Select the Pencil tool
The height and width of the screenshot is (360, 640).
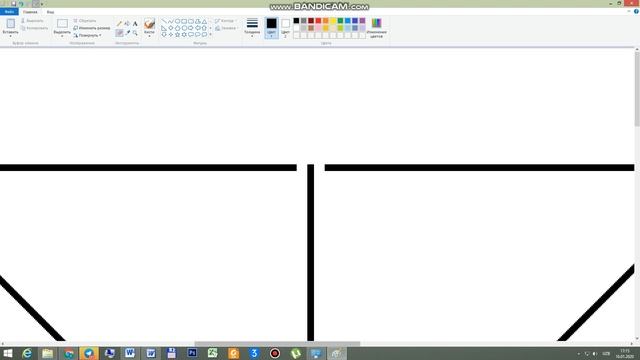coord(119,24)
